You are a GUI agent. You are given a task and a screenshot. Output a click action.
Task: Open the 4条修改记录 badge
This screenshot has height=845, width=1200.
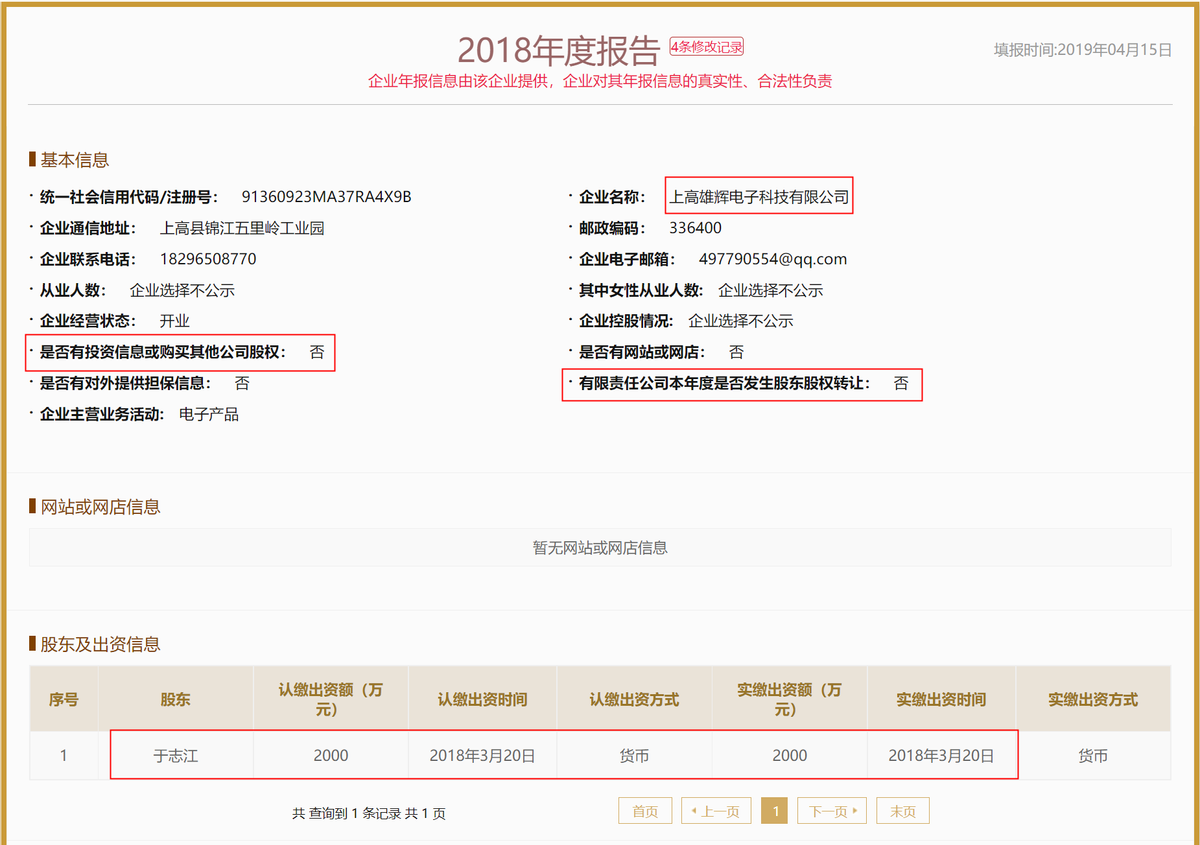coord(706,46)
